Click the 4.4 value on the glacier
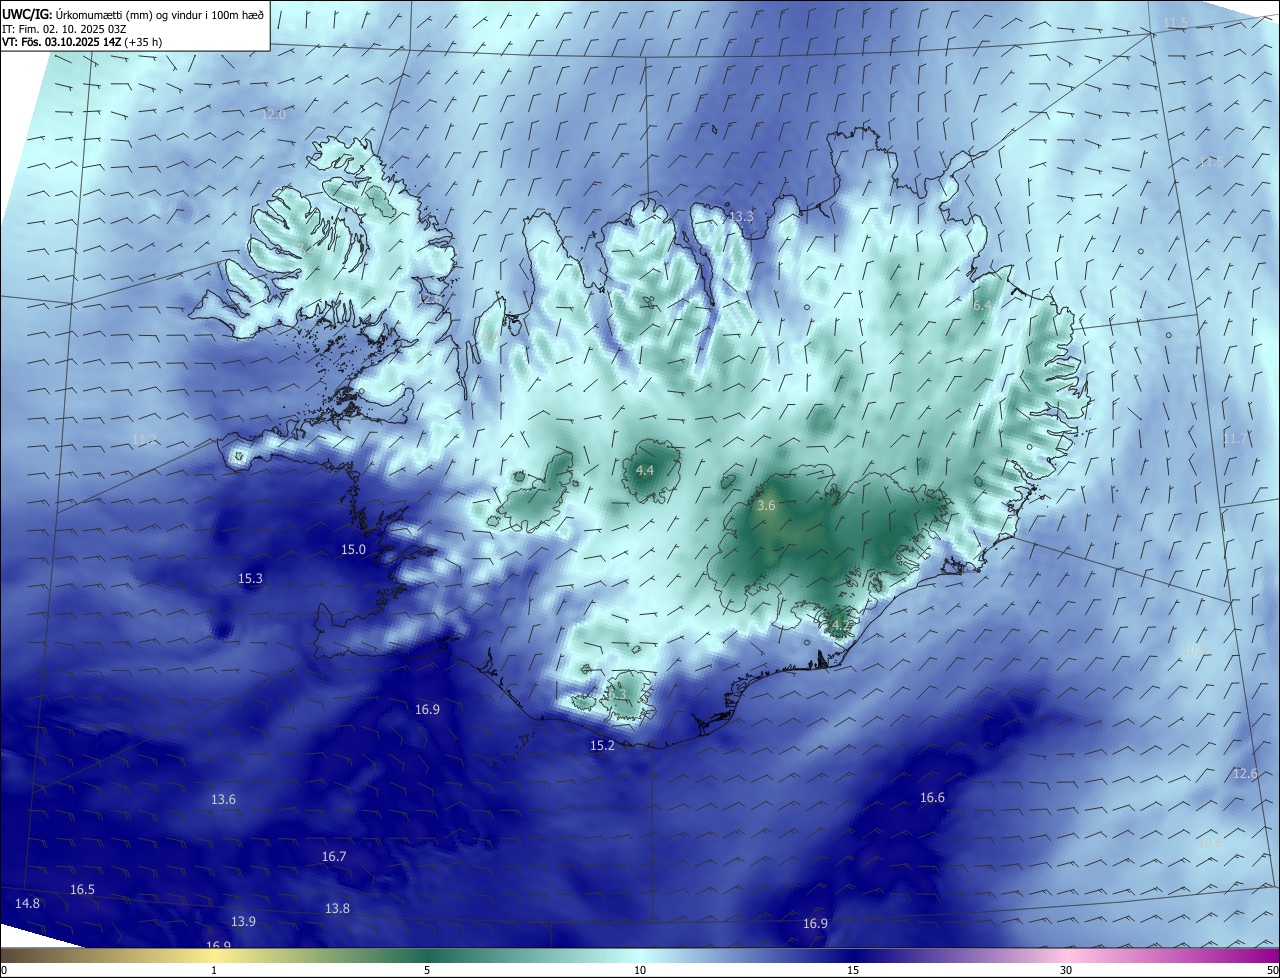 pos(645,470)
